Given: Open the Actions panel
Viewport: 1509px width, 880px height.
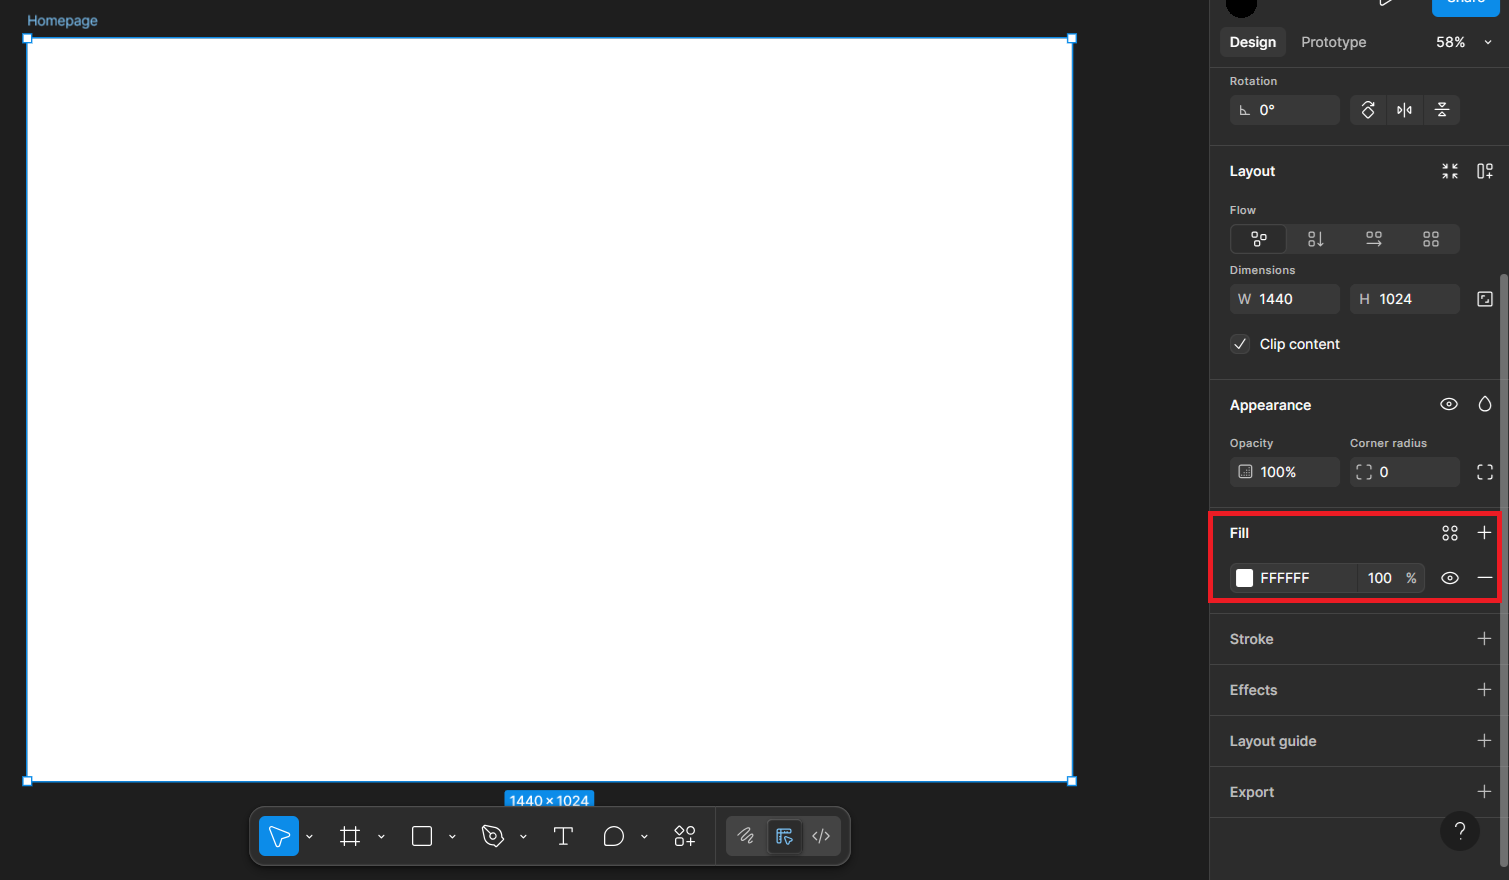Looking at the screenshot, I should click(685, 836).
